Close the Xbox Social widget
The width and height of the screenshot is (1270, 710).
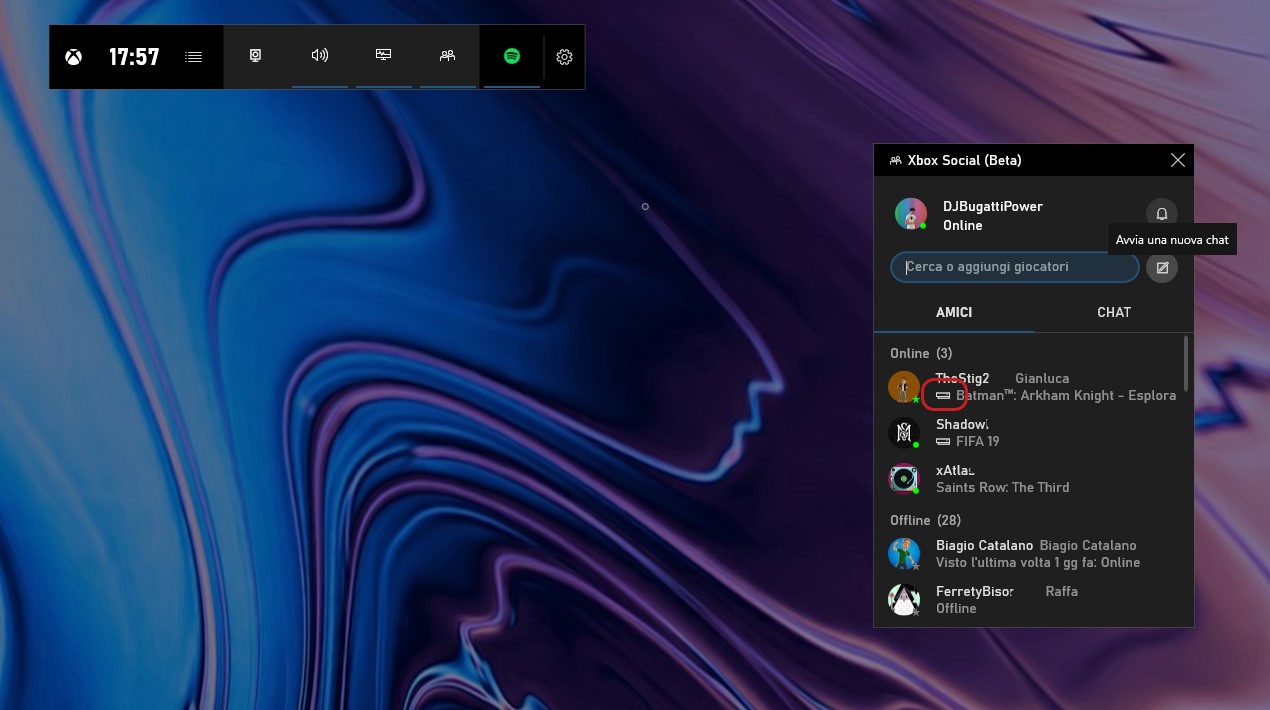click(x=1178, y=160)
